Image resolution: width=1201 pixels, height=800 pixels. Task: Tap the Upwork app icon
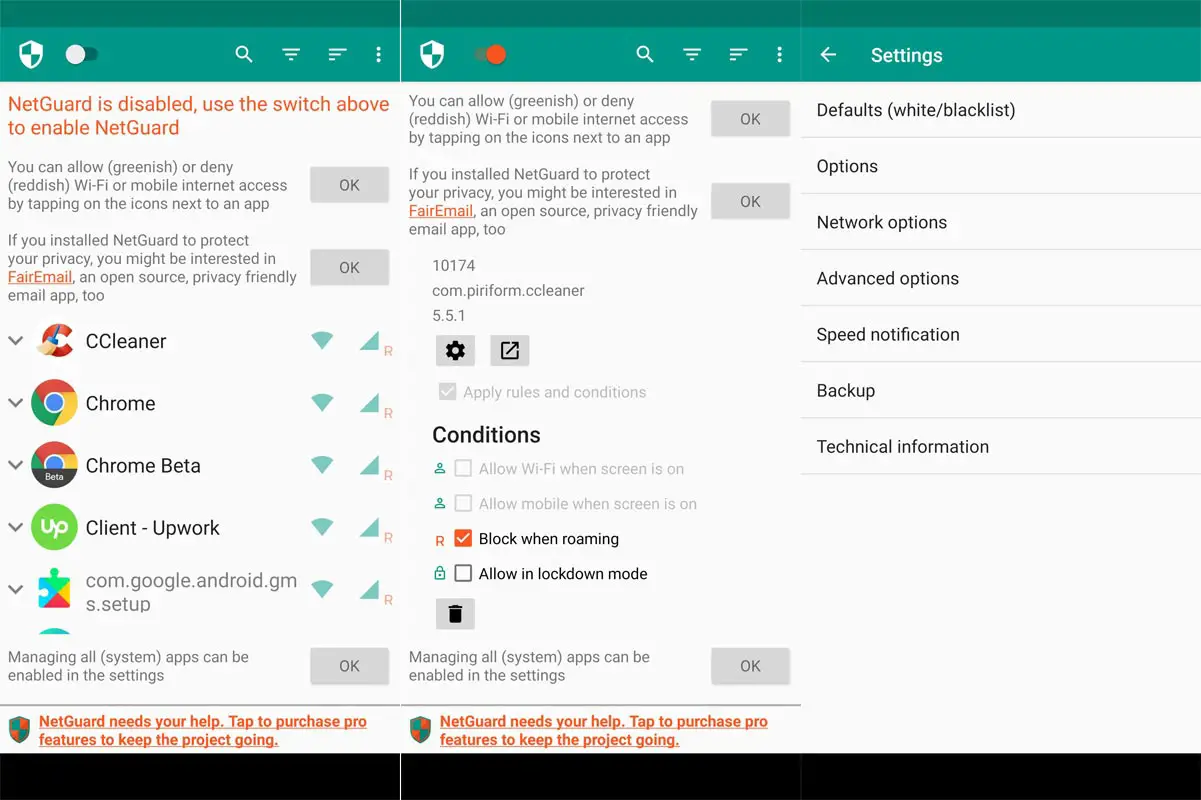tap(54, 527)
